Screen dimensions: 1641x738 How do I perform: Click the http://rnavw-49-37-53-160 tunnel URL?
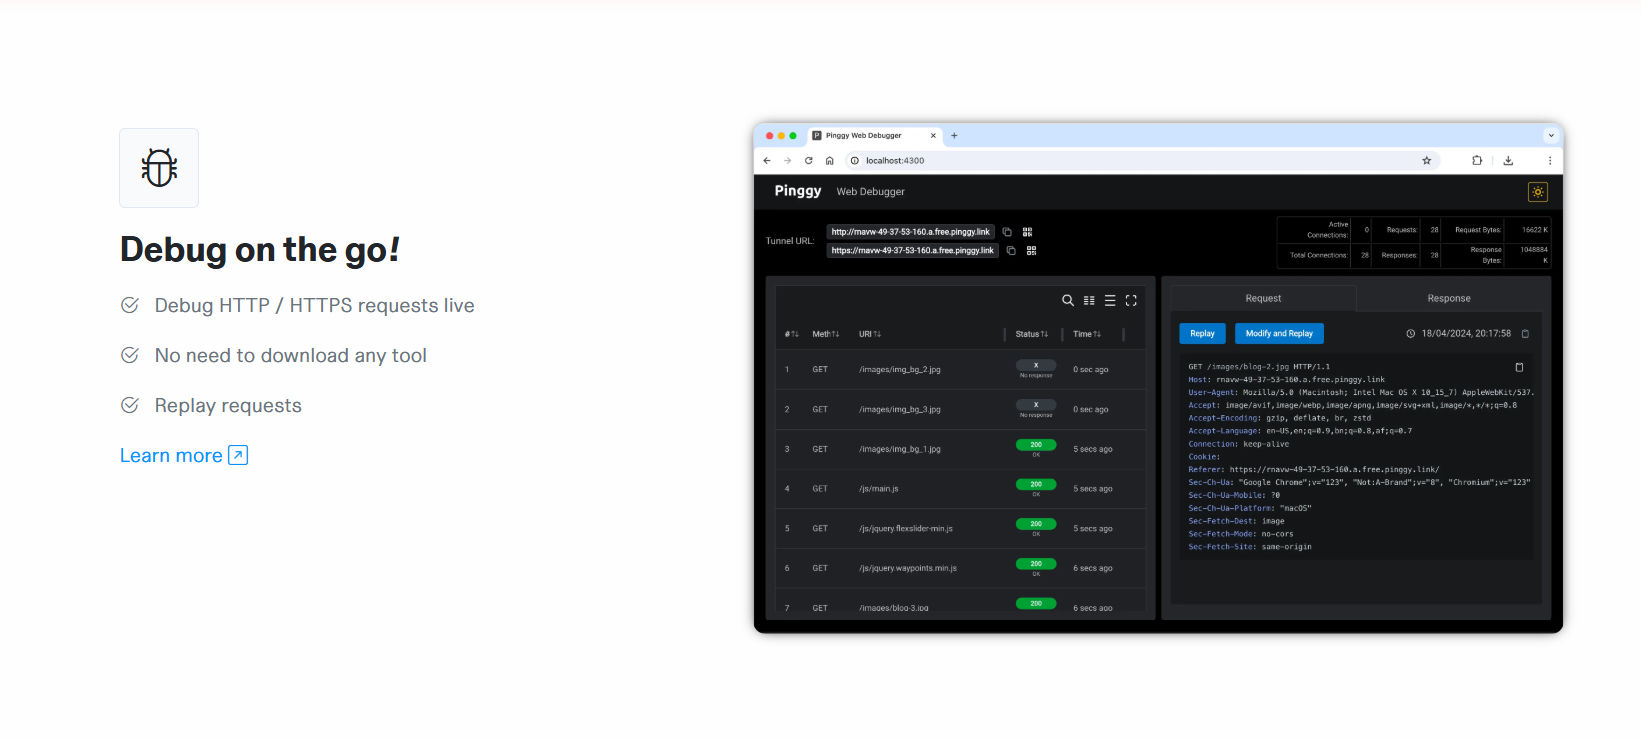(x=910, y=232)
